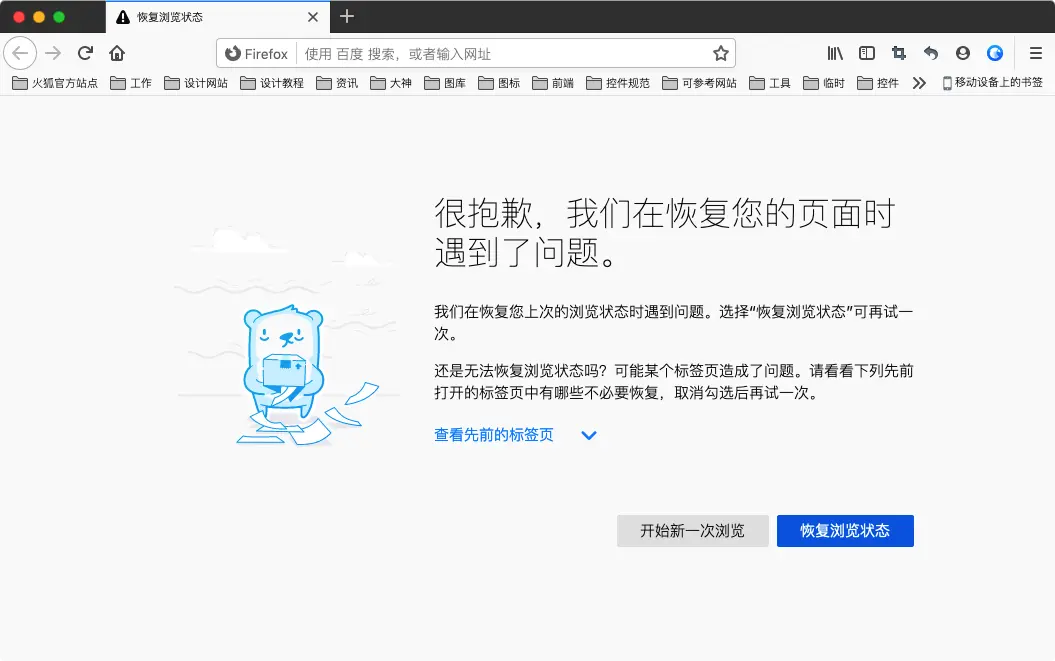Open 大神 bookmark folder
This screenshot has height=661, width=1055.
[x=392, y=83]
